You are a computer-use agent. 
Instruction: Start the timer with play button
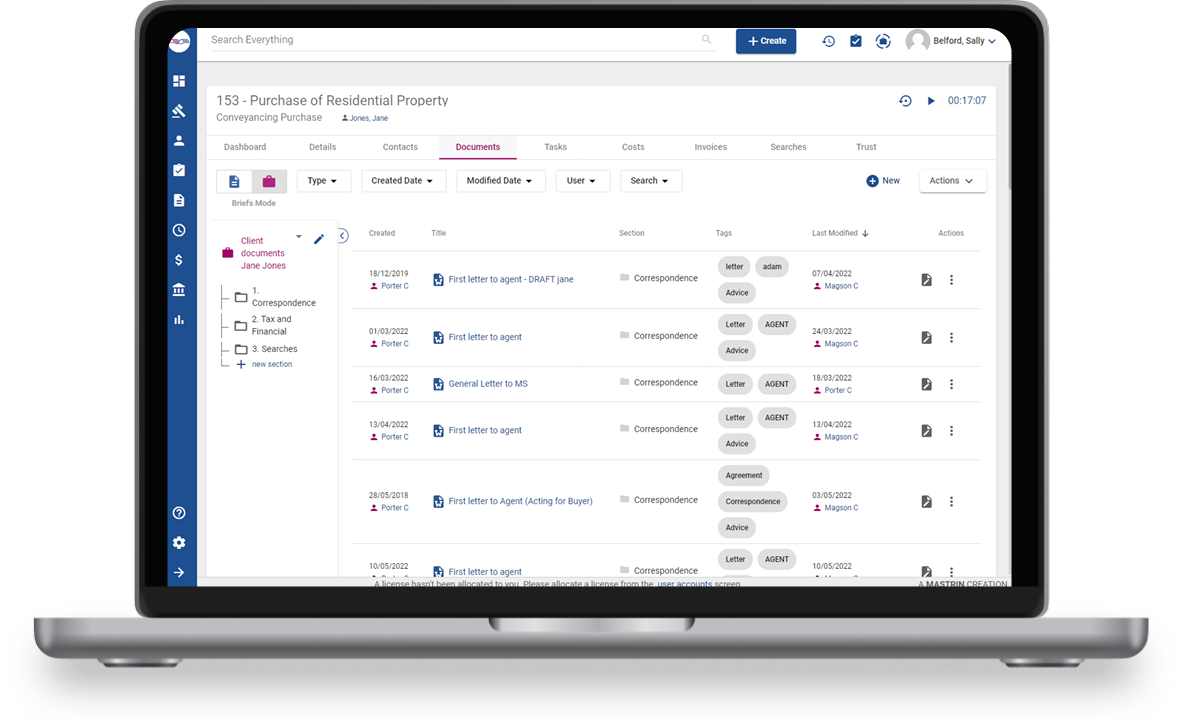point(931,101)
